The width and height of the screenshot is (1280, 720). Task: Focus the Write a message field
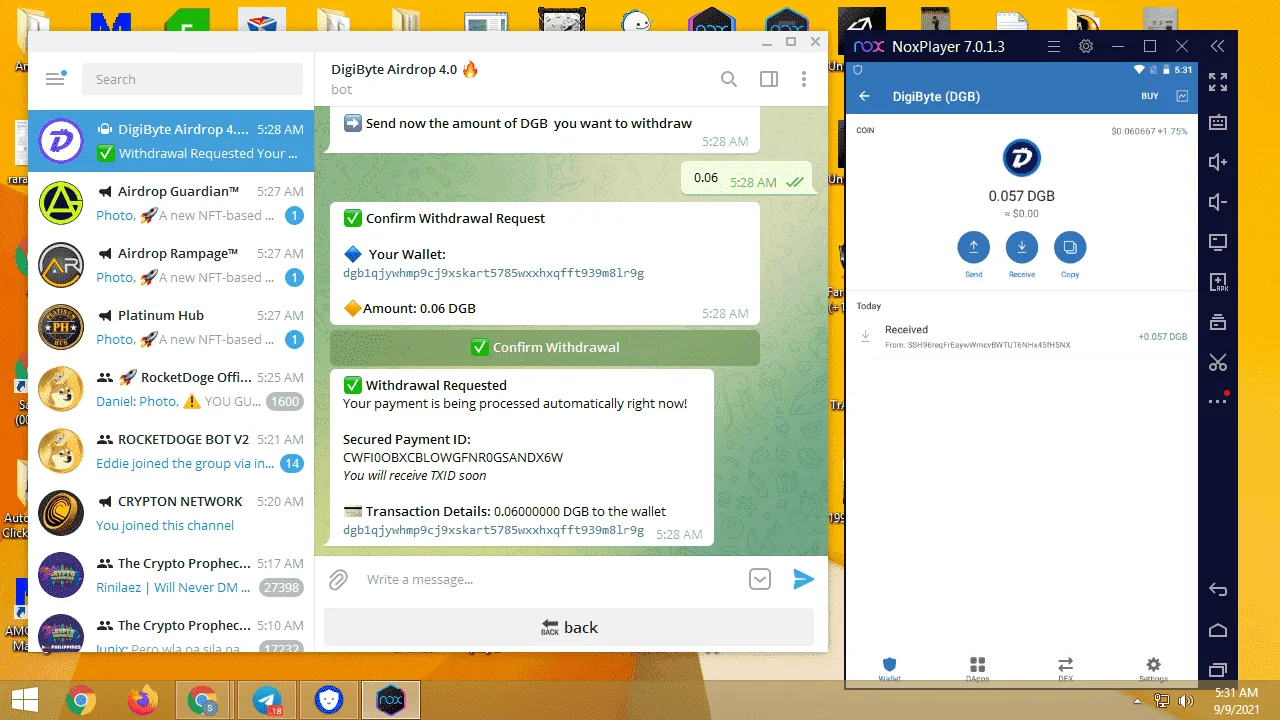point(550,579)
